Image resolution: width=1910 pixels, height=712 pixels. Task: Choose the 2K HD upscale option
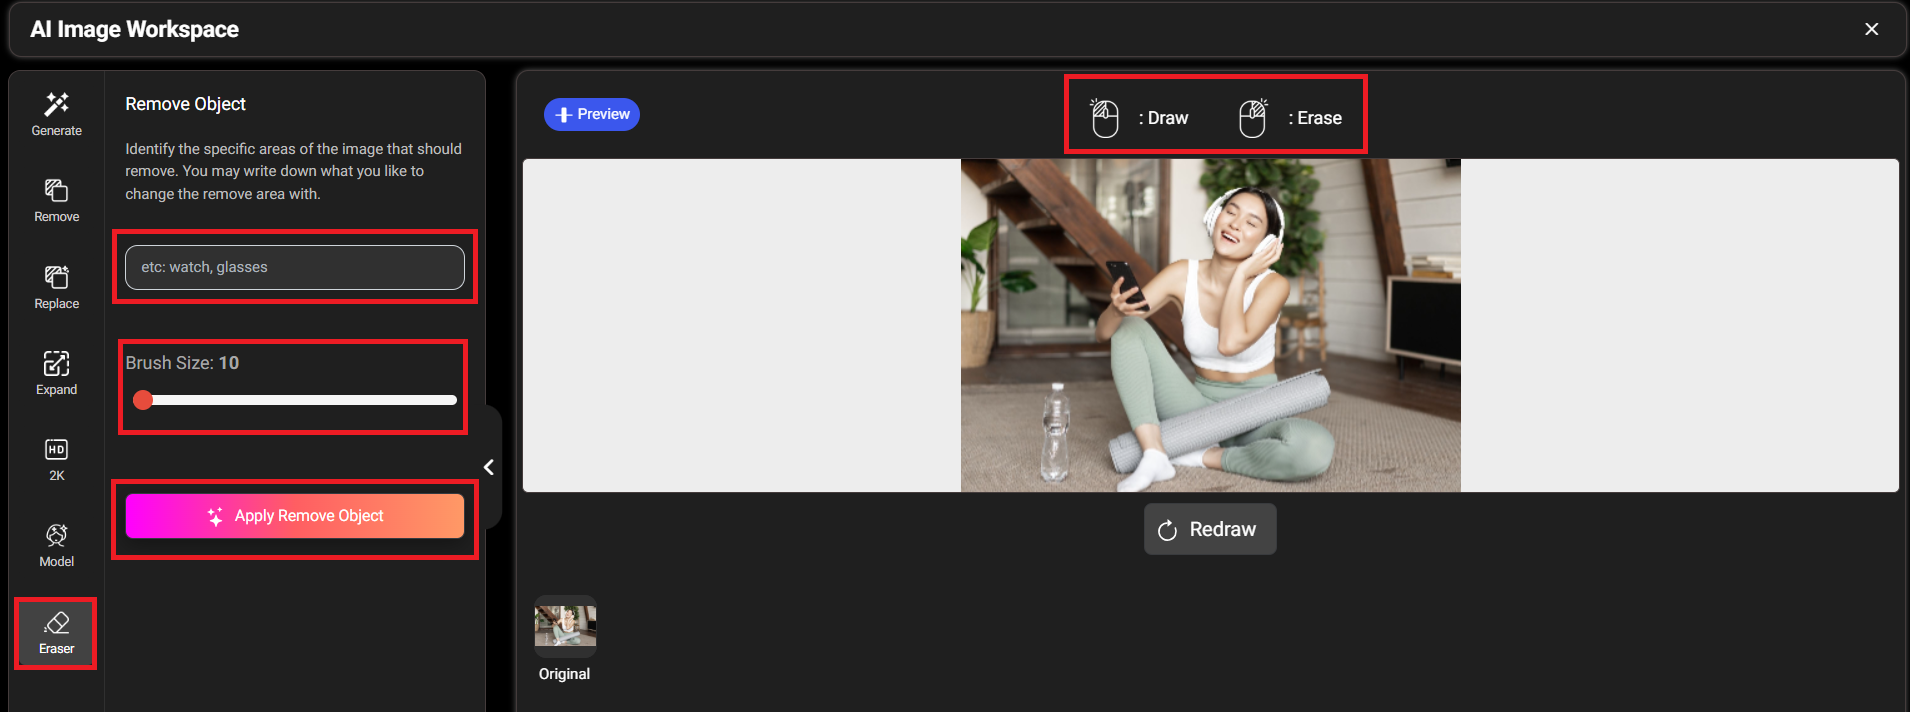[x=56, y=459]
